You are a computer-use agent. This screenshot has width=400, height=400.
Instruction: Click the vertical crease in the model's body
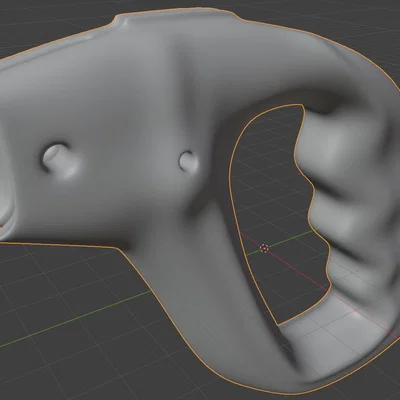click(x=178, y=83)
